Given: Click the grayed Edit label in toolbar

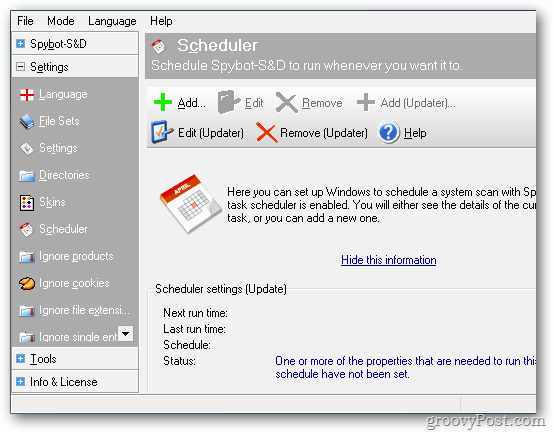Looking at the screenshot, I should tap(254, 103).
